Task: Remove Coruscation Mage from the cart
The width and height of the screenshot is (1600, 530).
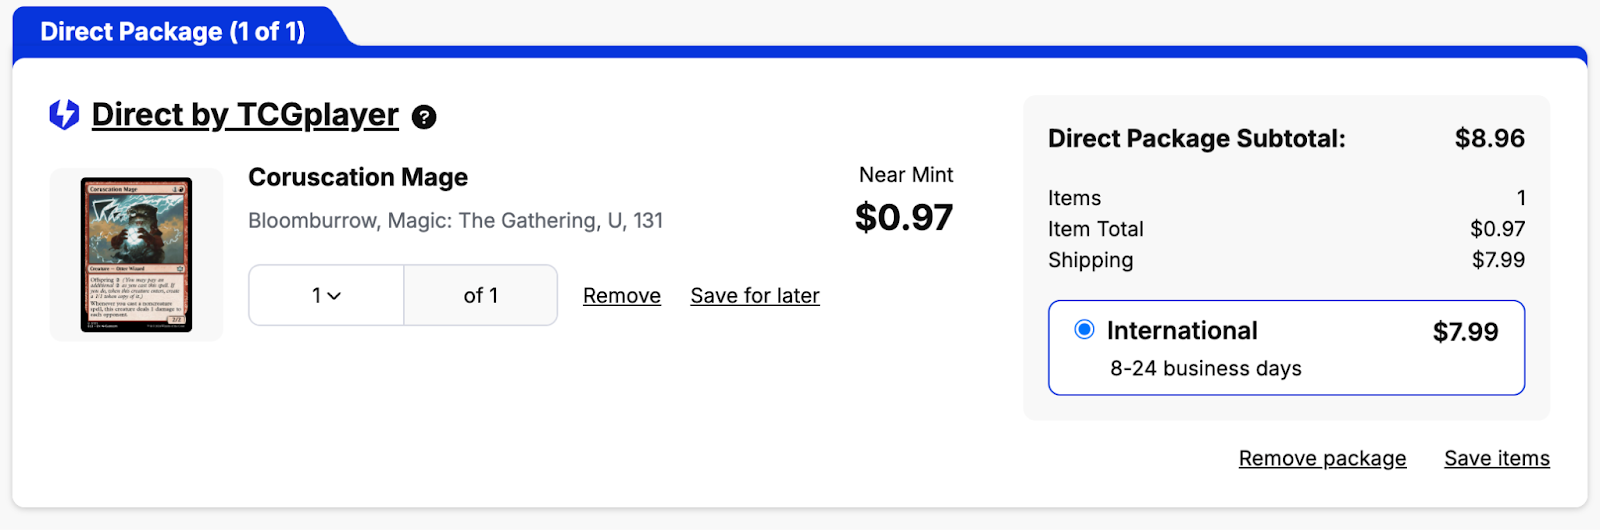Action: (621, 296)
